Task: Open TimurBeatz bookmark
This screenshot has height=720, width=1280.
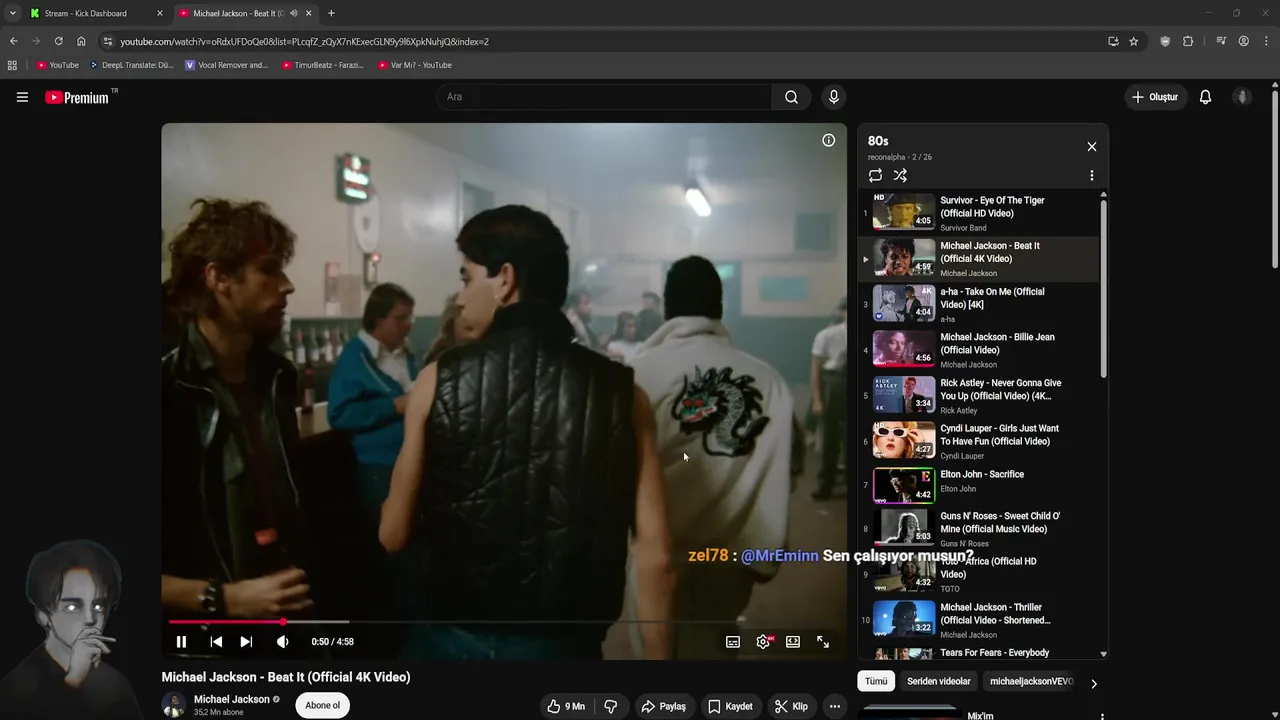Action: click(x=322, y=65)
